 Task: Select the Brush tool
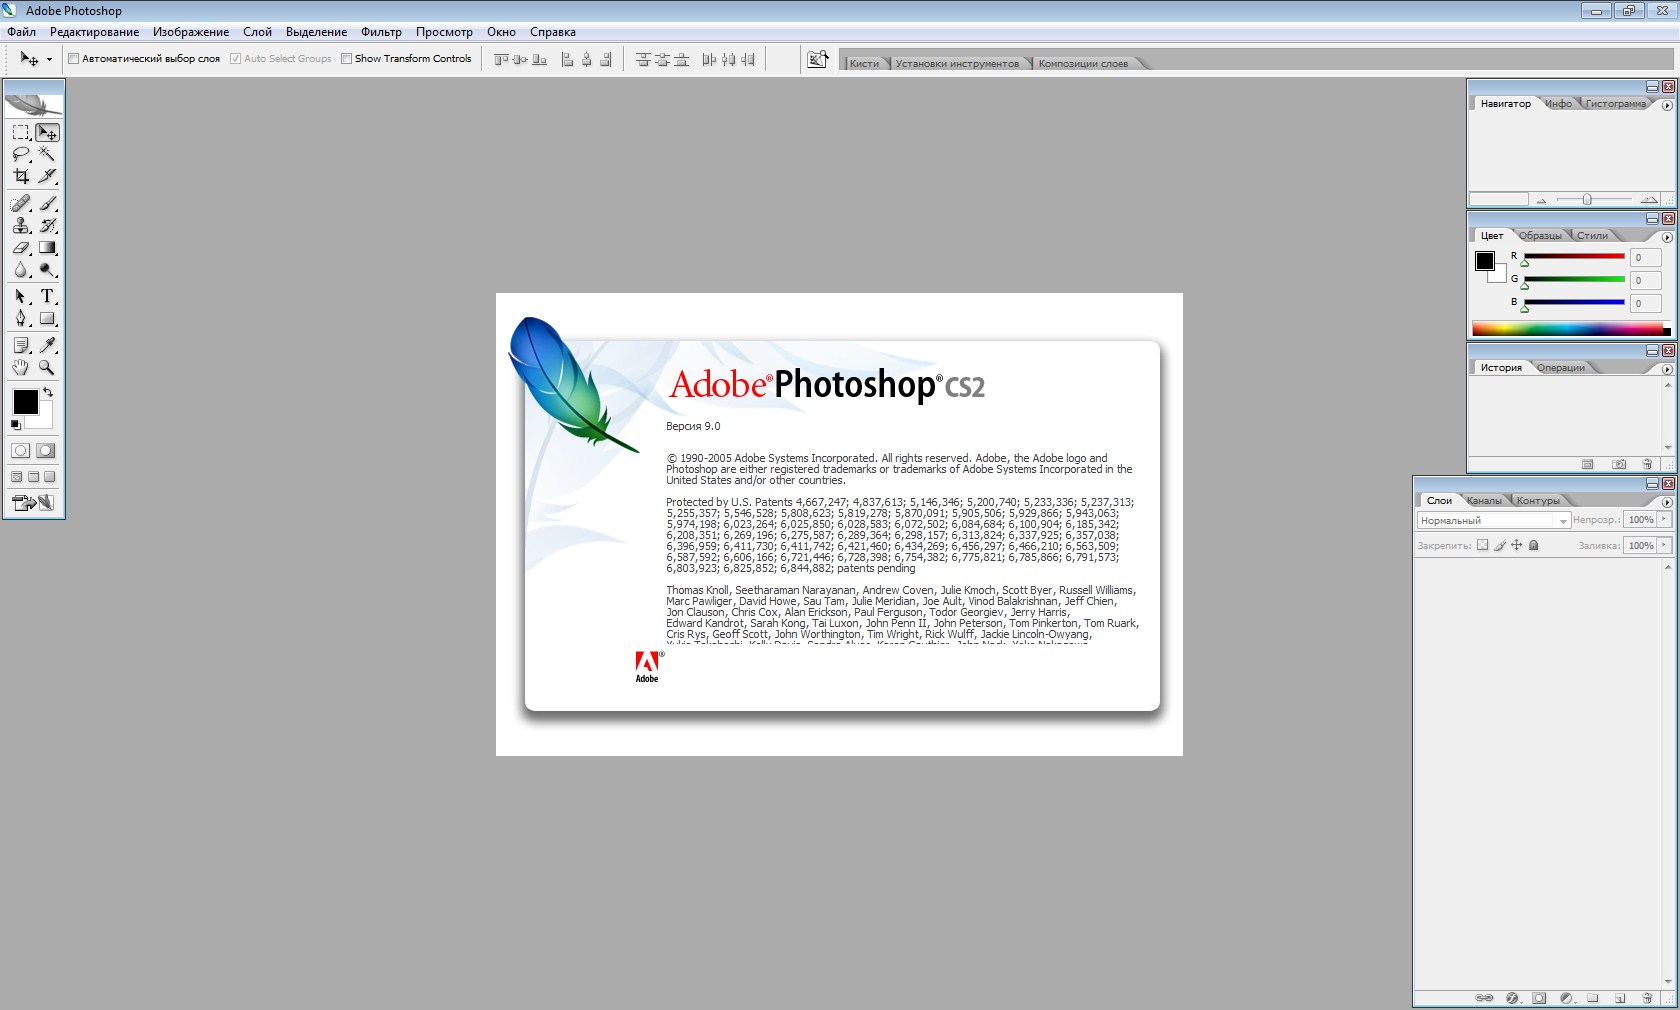click(47, 203)
